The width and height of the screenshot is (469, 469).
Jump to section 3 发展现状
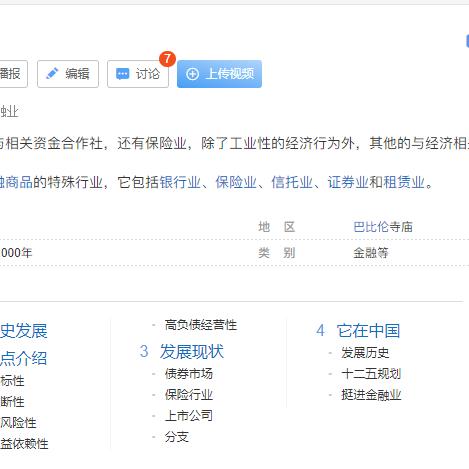tap(191, 352)
